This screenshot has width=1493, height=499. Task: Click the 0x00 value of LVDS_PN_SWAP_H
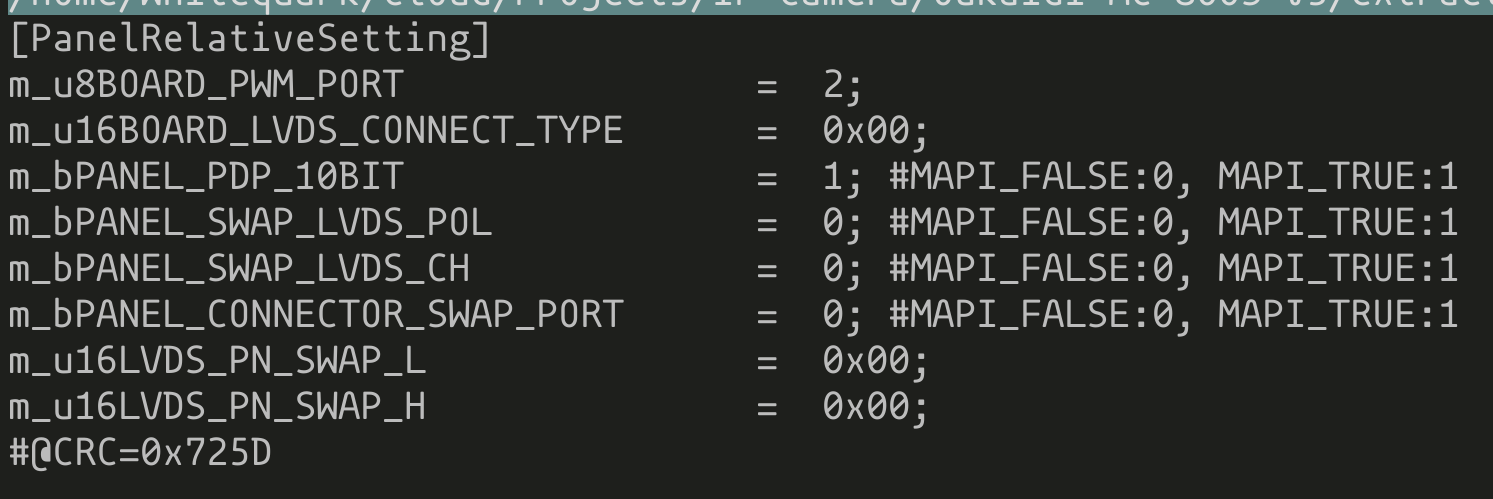pos(866,406)
